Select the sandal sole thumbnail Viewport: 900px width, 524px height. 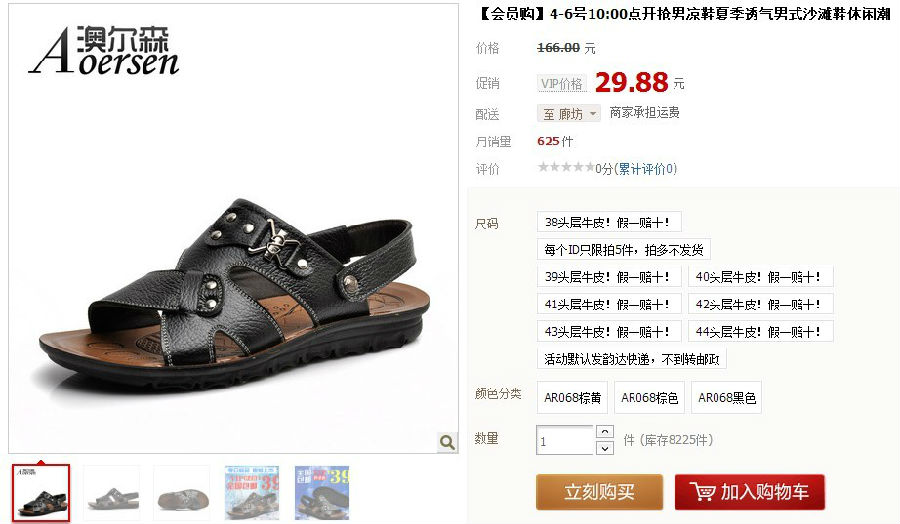[x=182, y=493]
